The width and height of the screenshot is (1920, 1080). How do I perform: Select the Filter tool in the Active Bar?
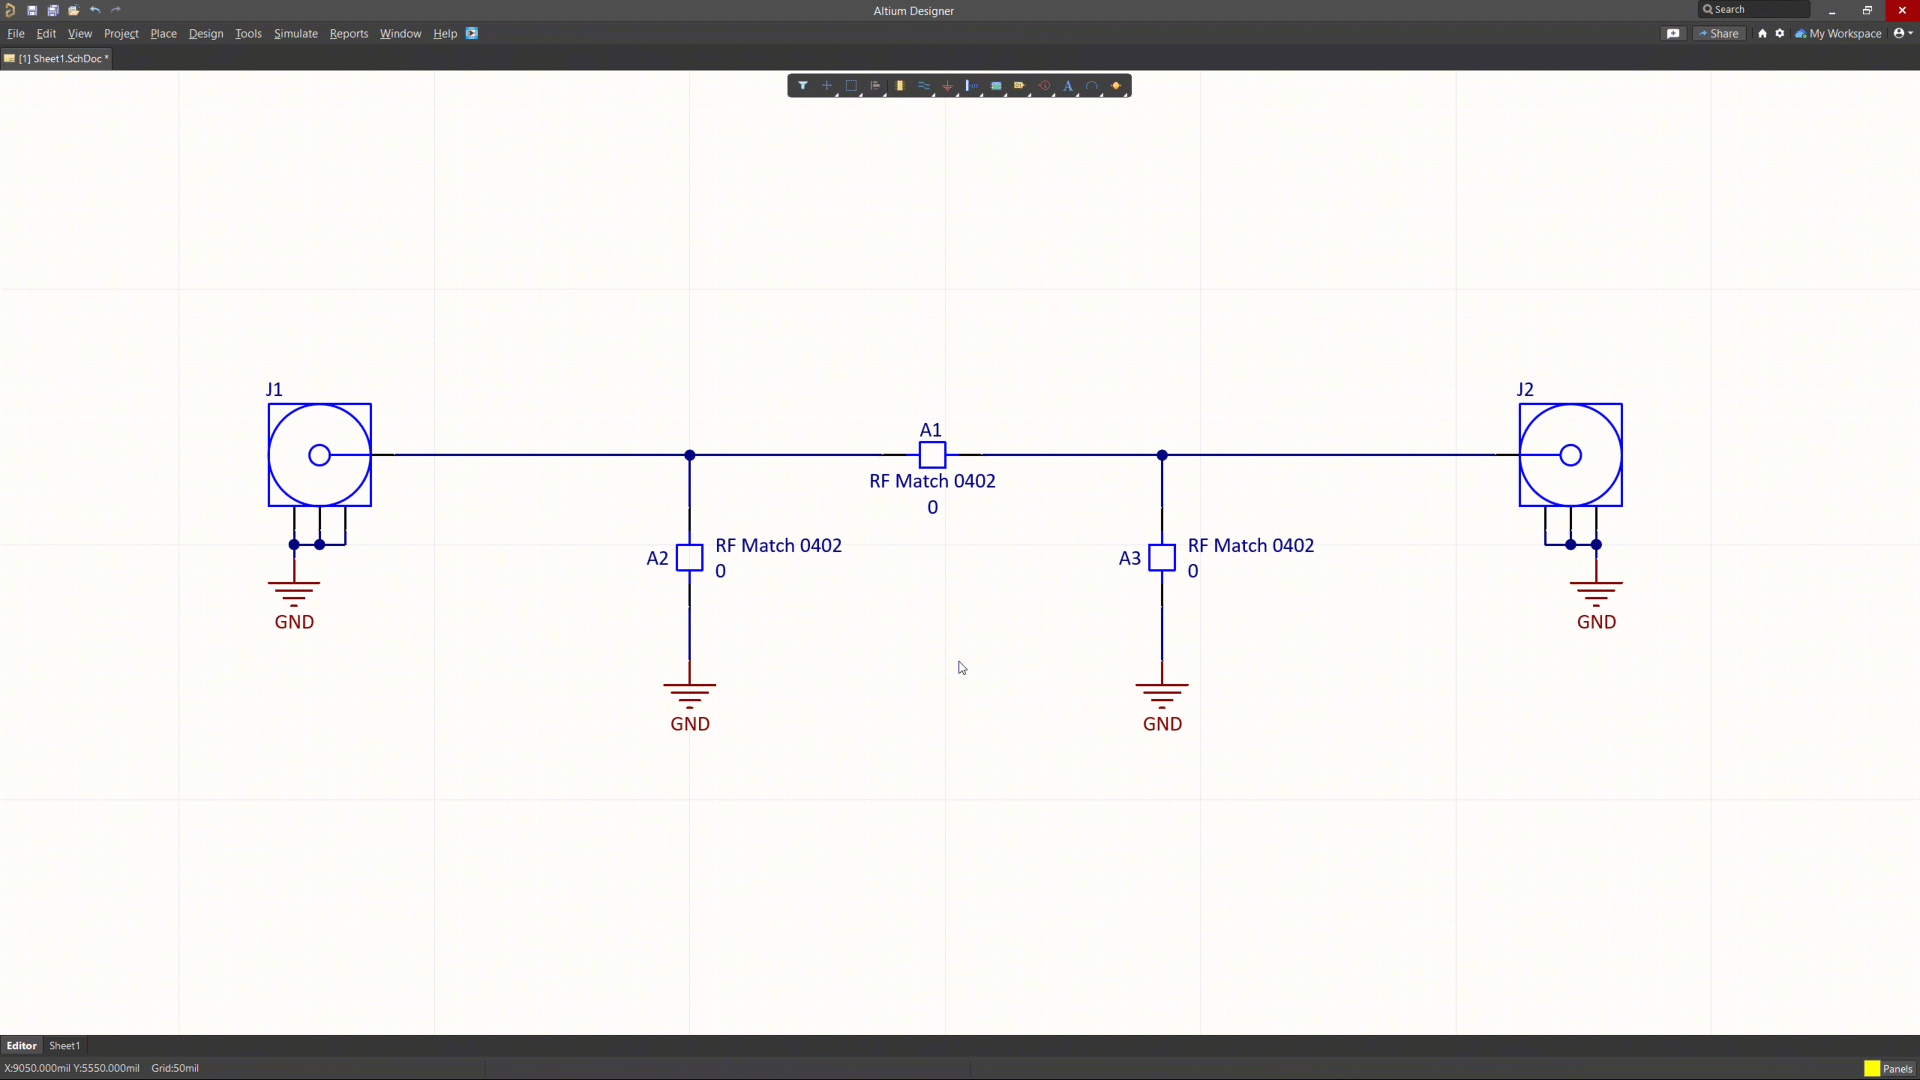click(803, 85)
